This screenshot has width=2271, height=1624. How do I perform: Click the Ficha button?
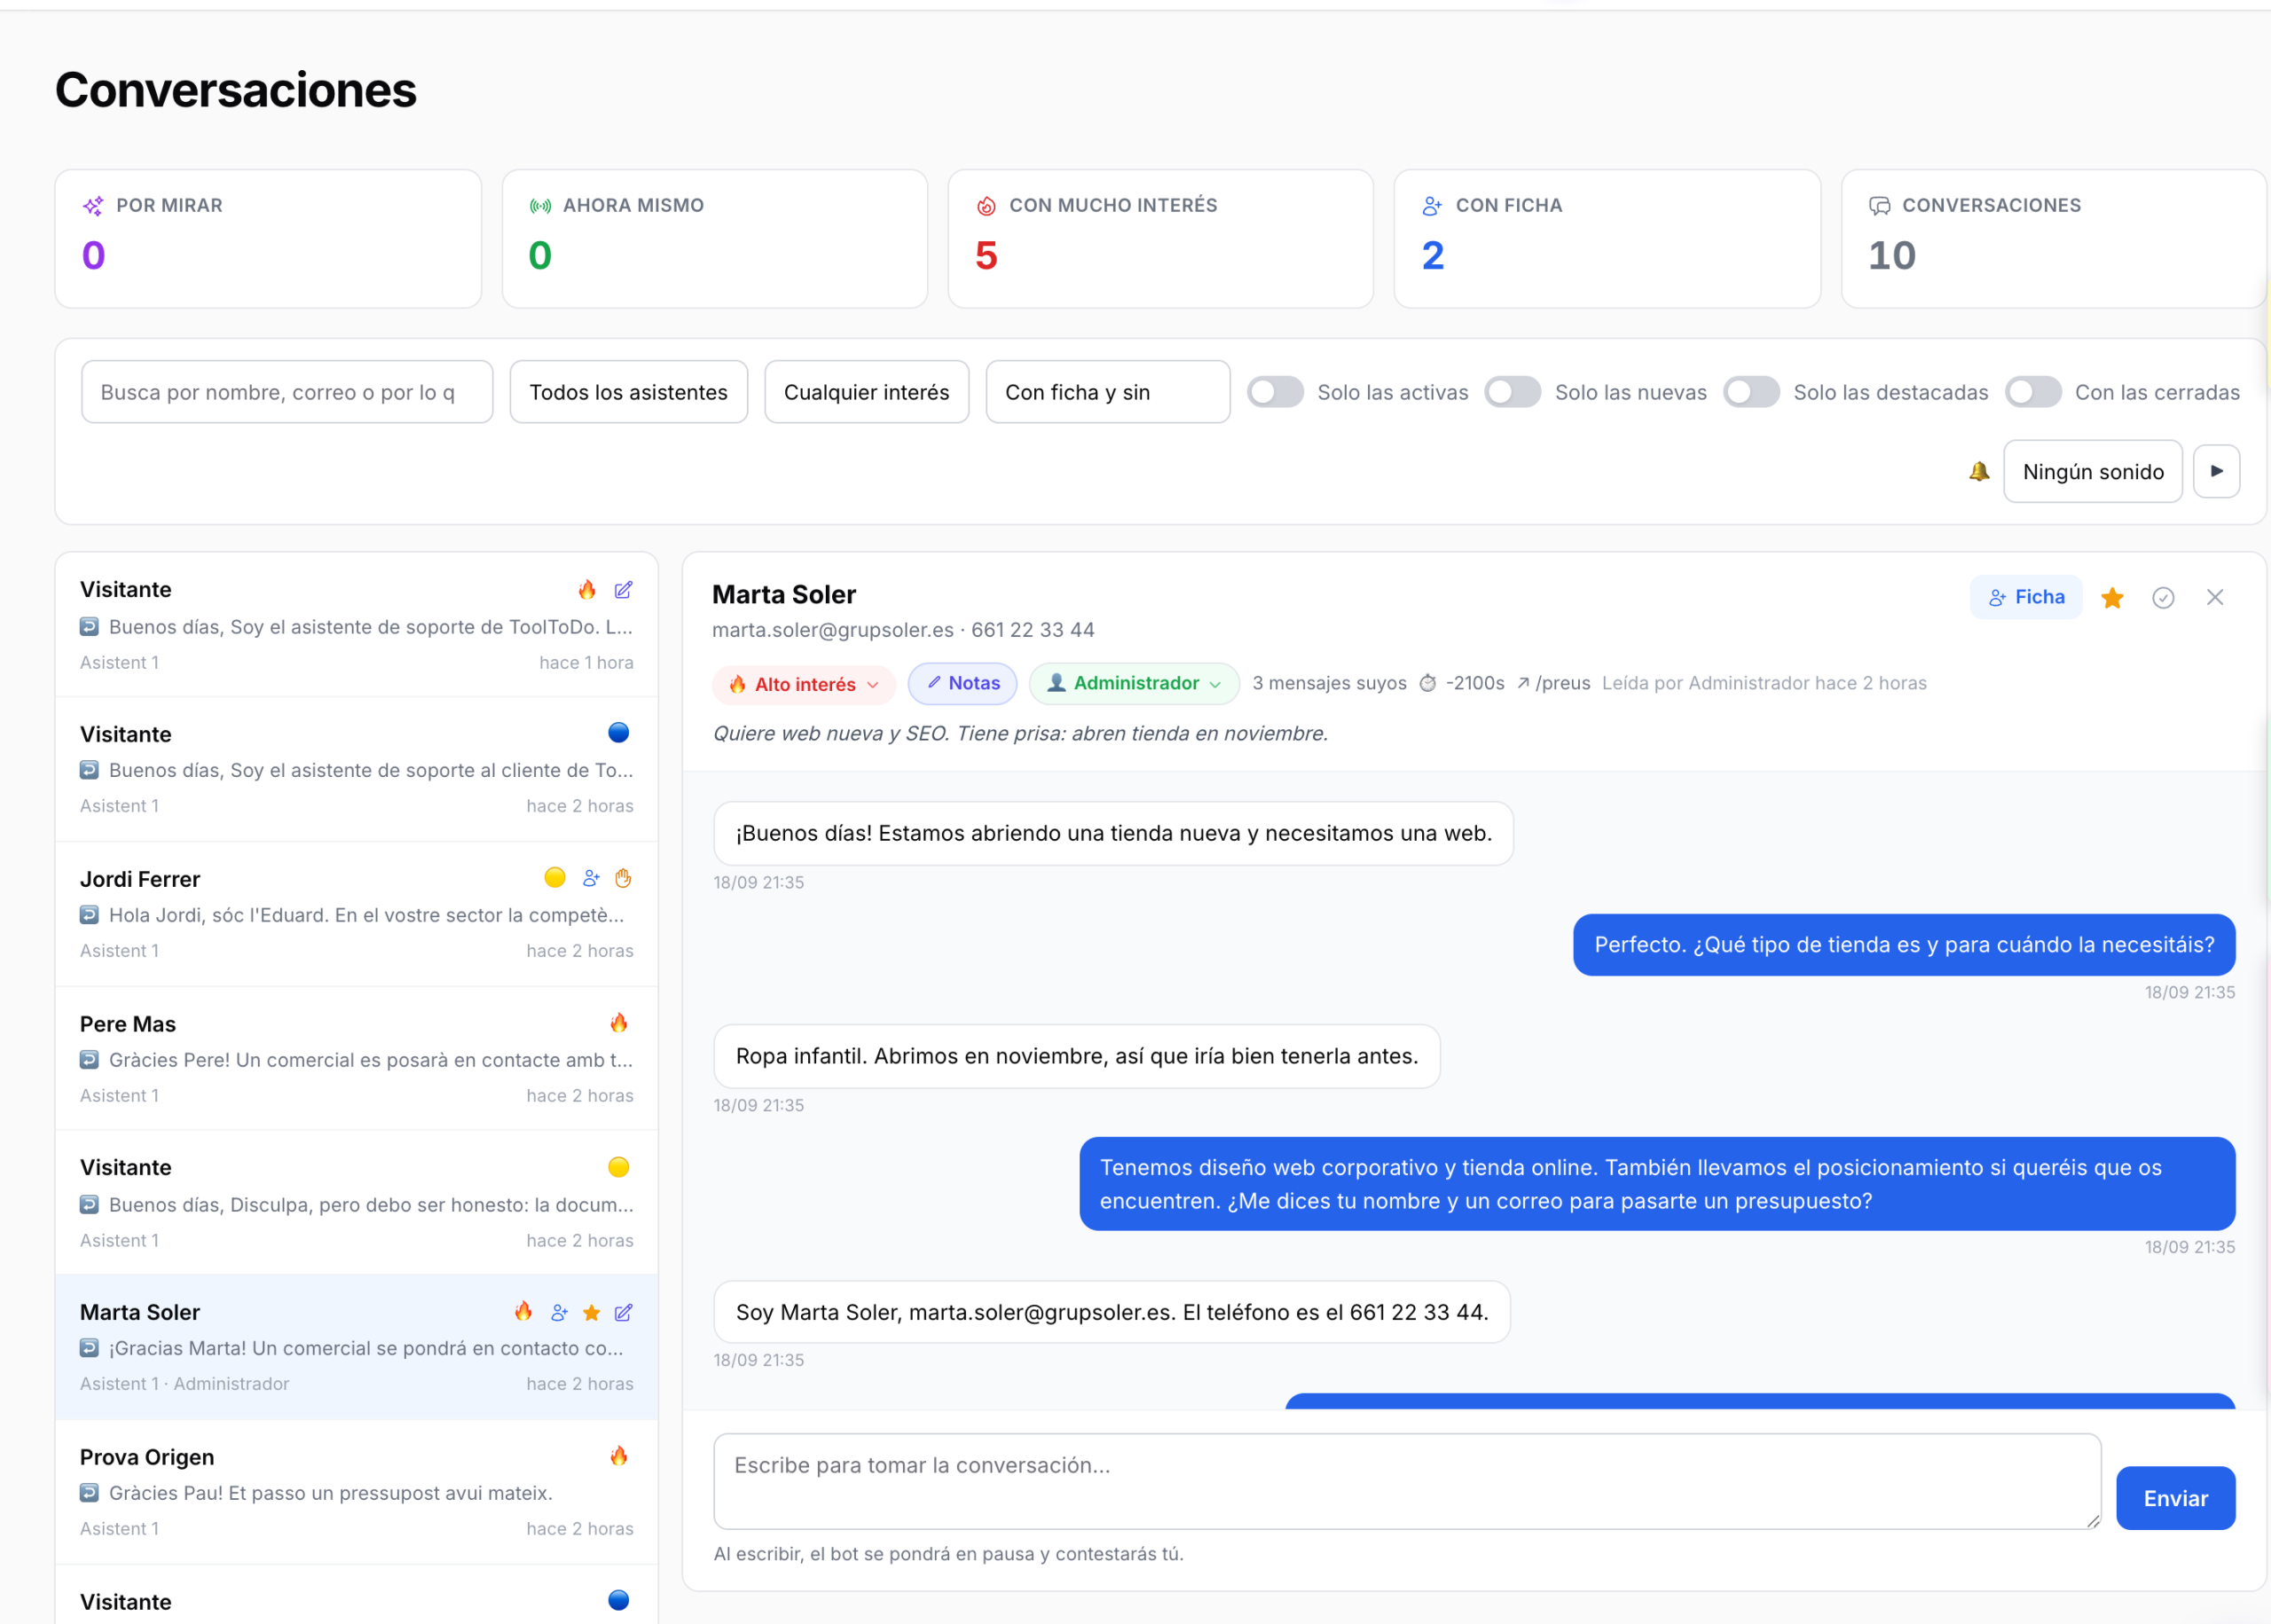(x=2026, y=597)
